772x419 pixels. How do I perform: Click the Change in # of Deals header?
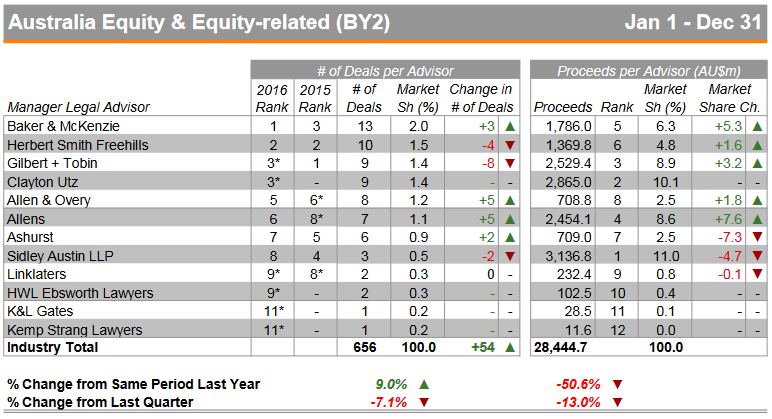click(481, 98)
